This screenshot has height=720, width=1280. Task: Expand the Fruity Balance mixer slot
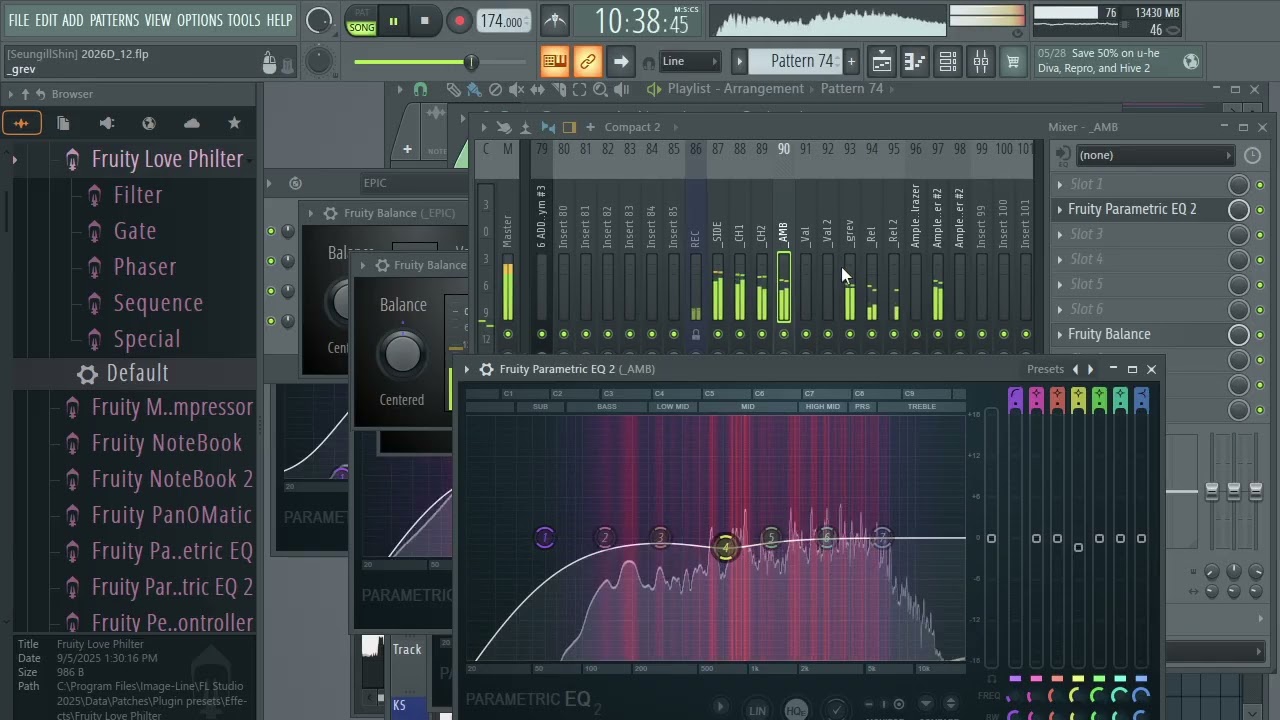(1059, 334)
